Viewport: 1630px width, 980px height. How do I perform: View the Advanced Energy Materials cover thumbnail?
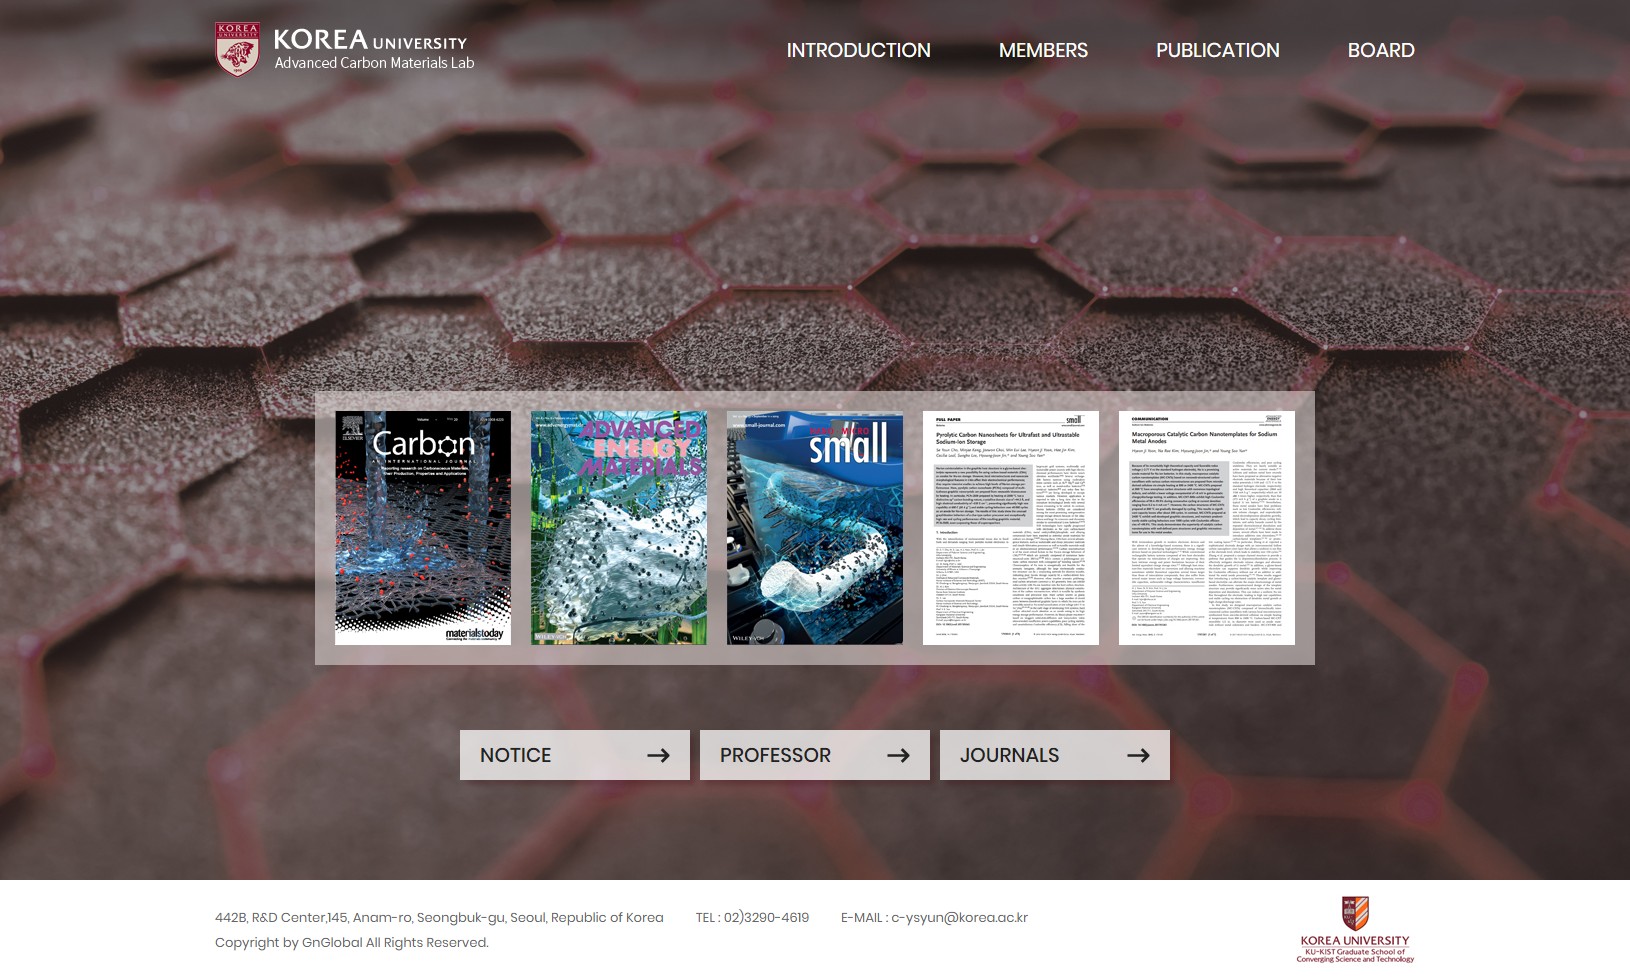pos(619,528)
